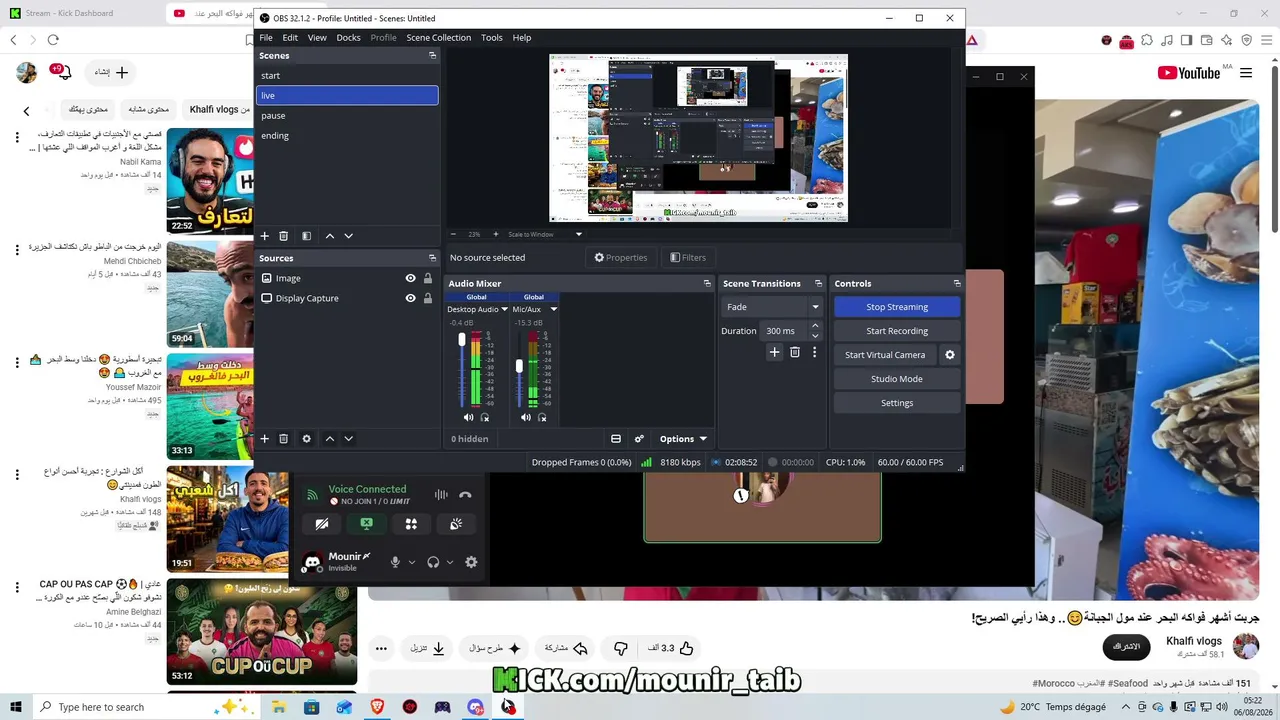Click Start Virtual Camera button
This screenshot has height=720, width=1280.
click(x=885, y=355)
